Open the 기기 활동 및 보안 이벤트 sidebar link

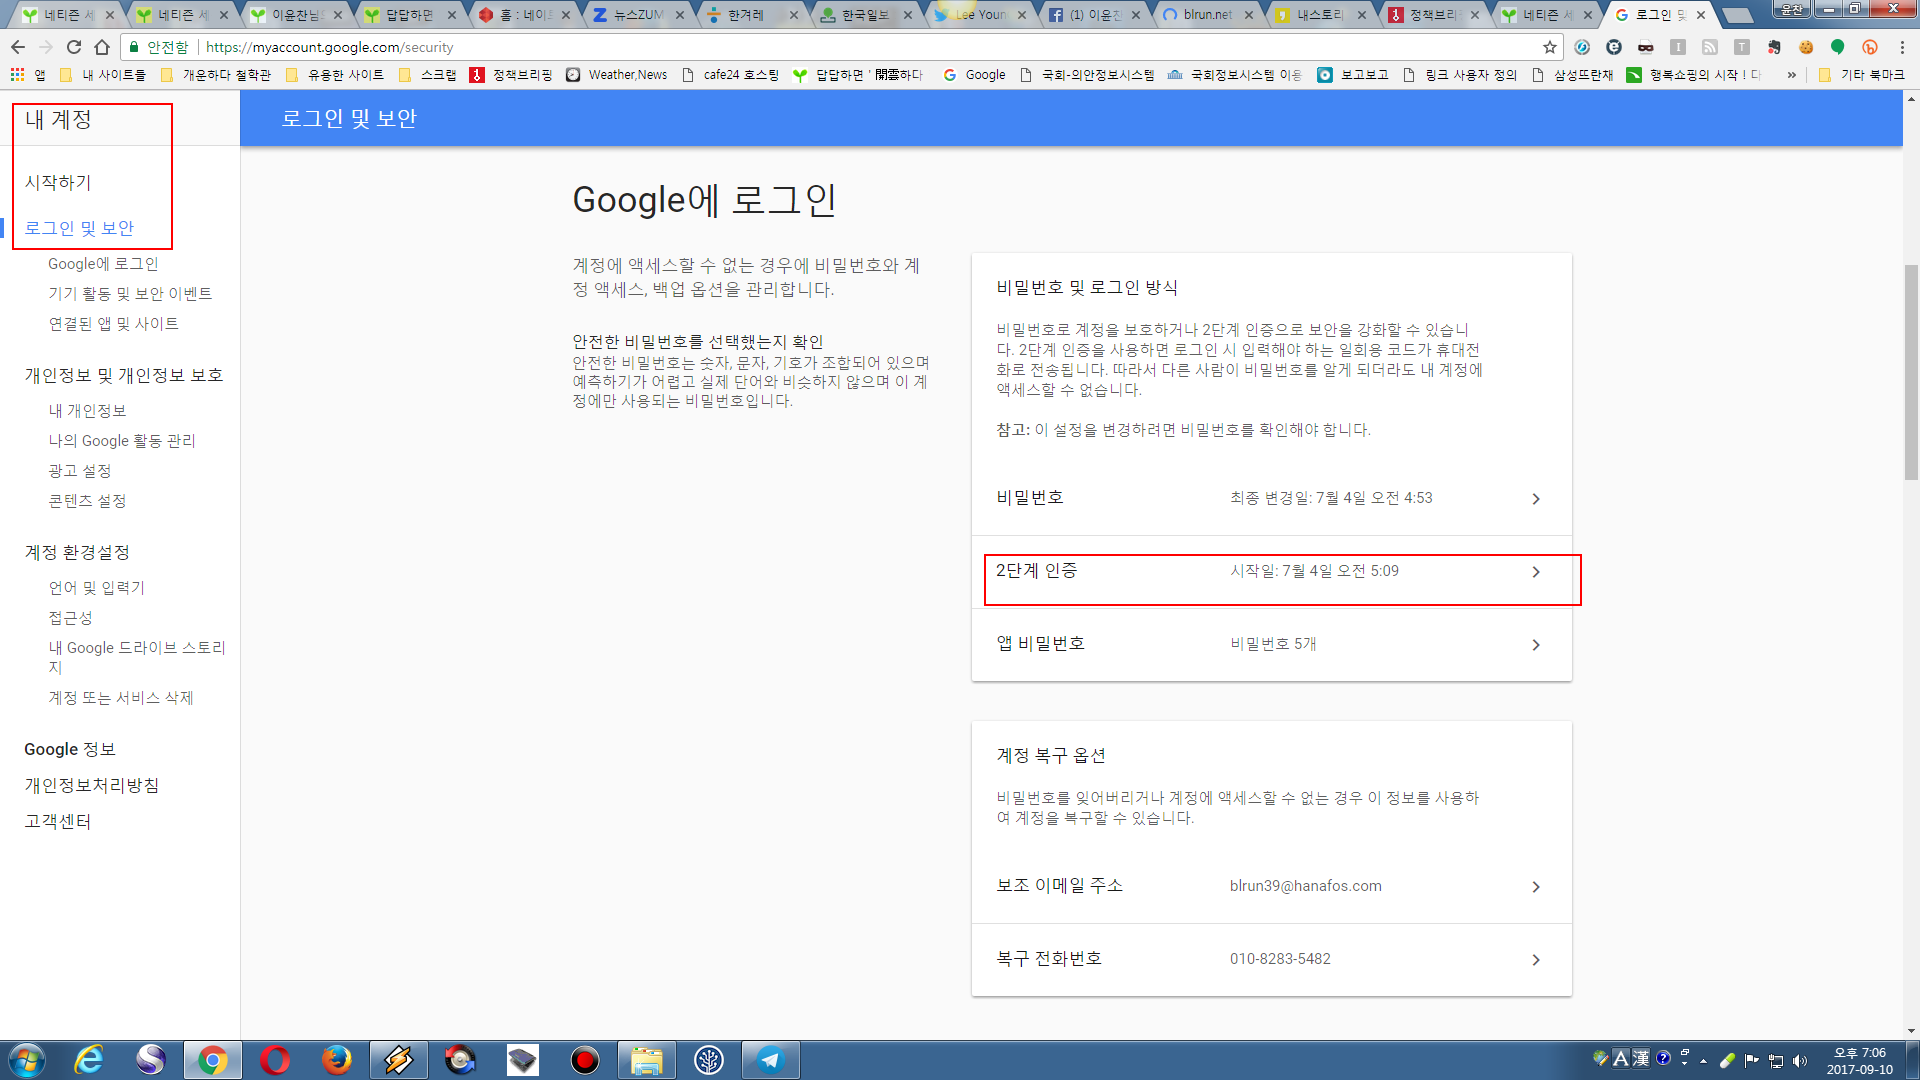click(x=130, y=294)
